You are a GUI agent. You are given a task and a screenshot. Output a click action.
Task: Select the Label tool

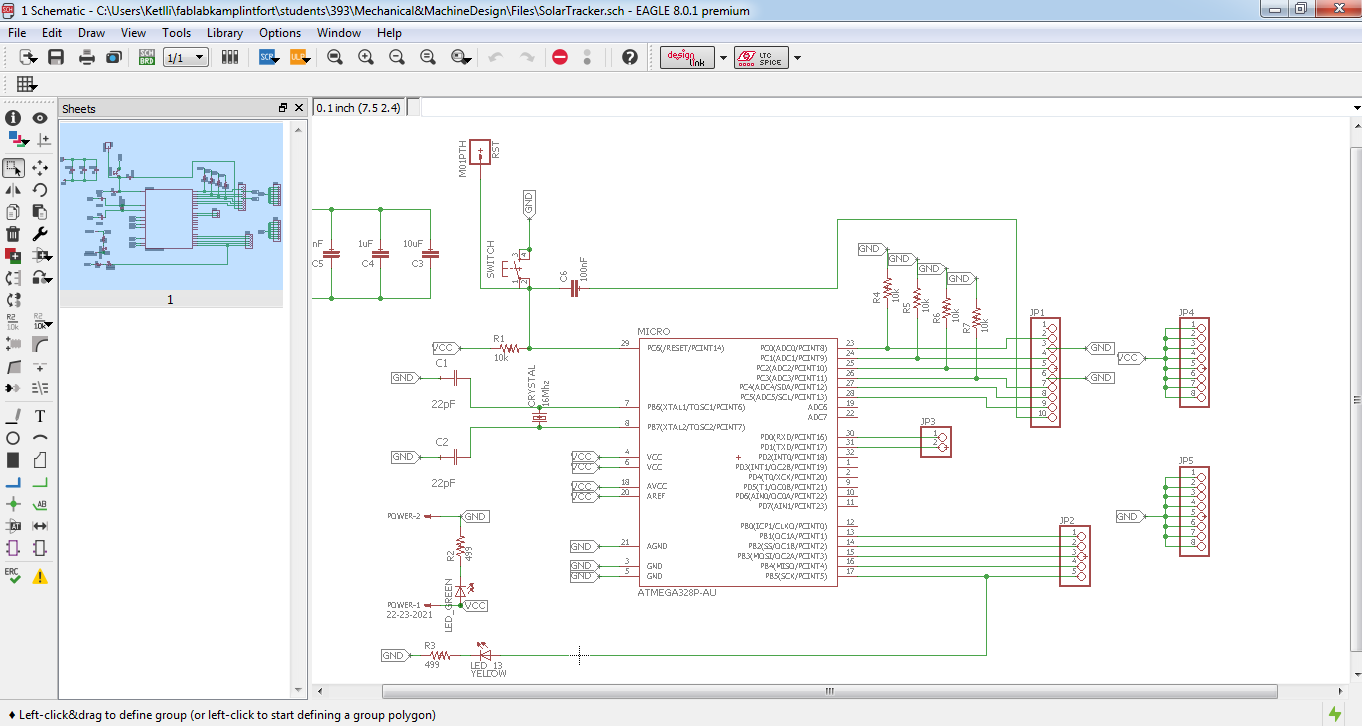[40, 504]
